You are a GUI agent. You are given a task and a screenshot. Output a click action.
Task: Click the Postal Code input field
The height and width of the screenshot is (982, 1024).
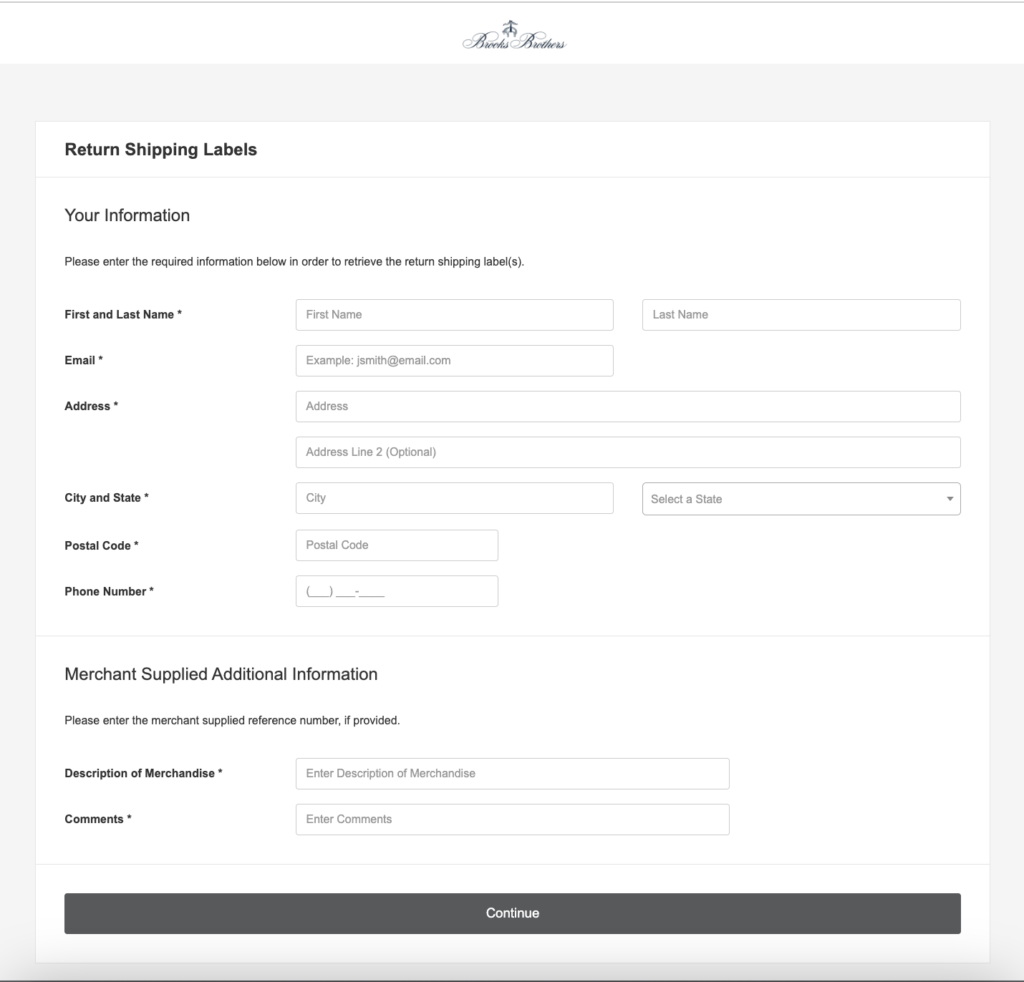tap(396, 545)
